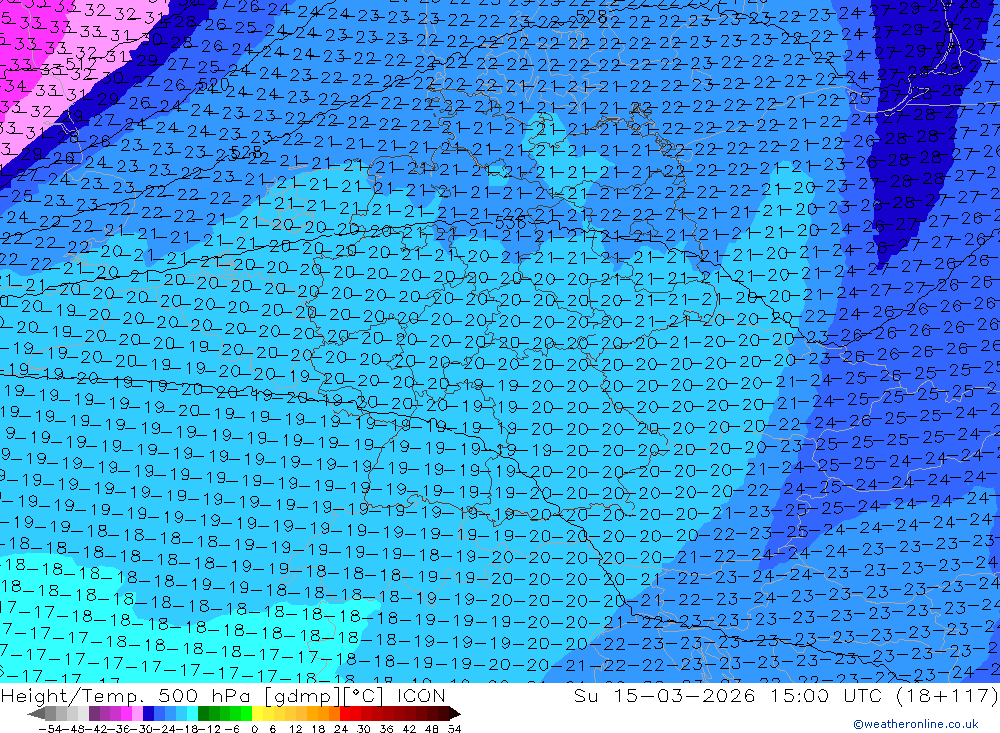The height and width of the screenshot is (733, 1000).
Task: Pick the yellow 0 legend swatch
Action: 257,713
